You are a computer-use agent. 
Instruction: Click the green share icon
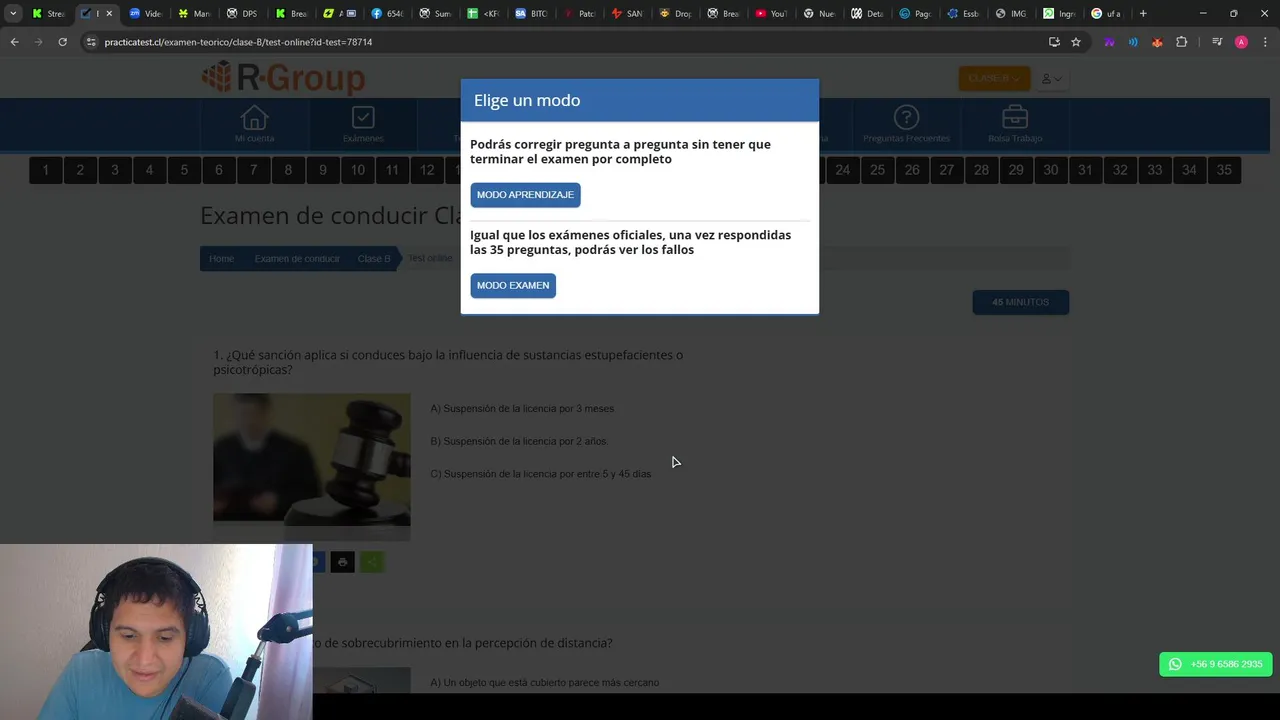(371, 562)
